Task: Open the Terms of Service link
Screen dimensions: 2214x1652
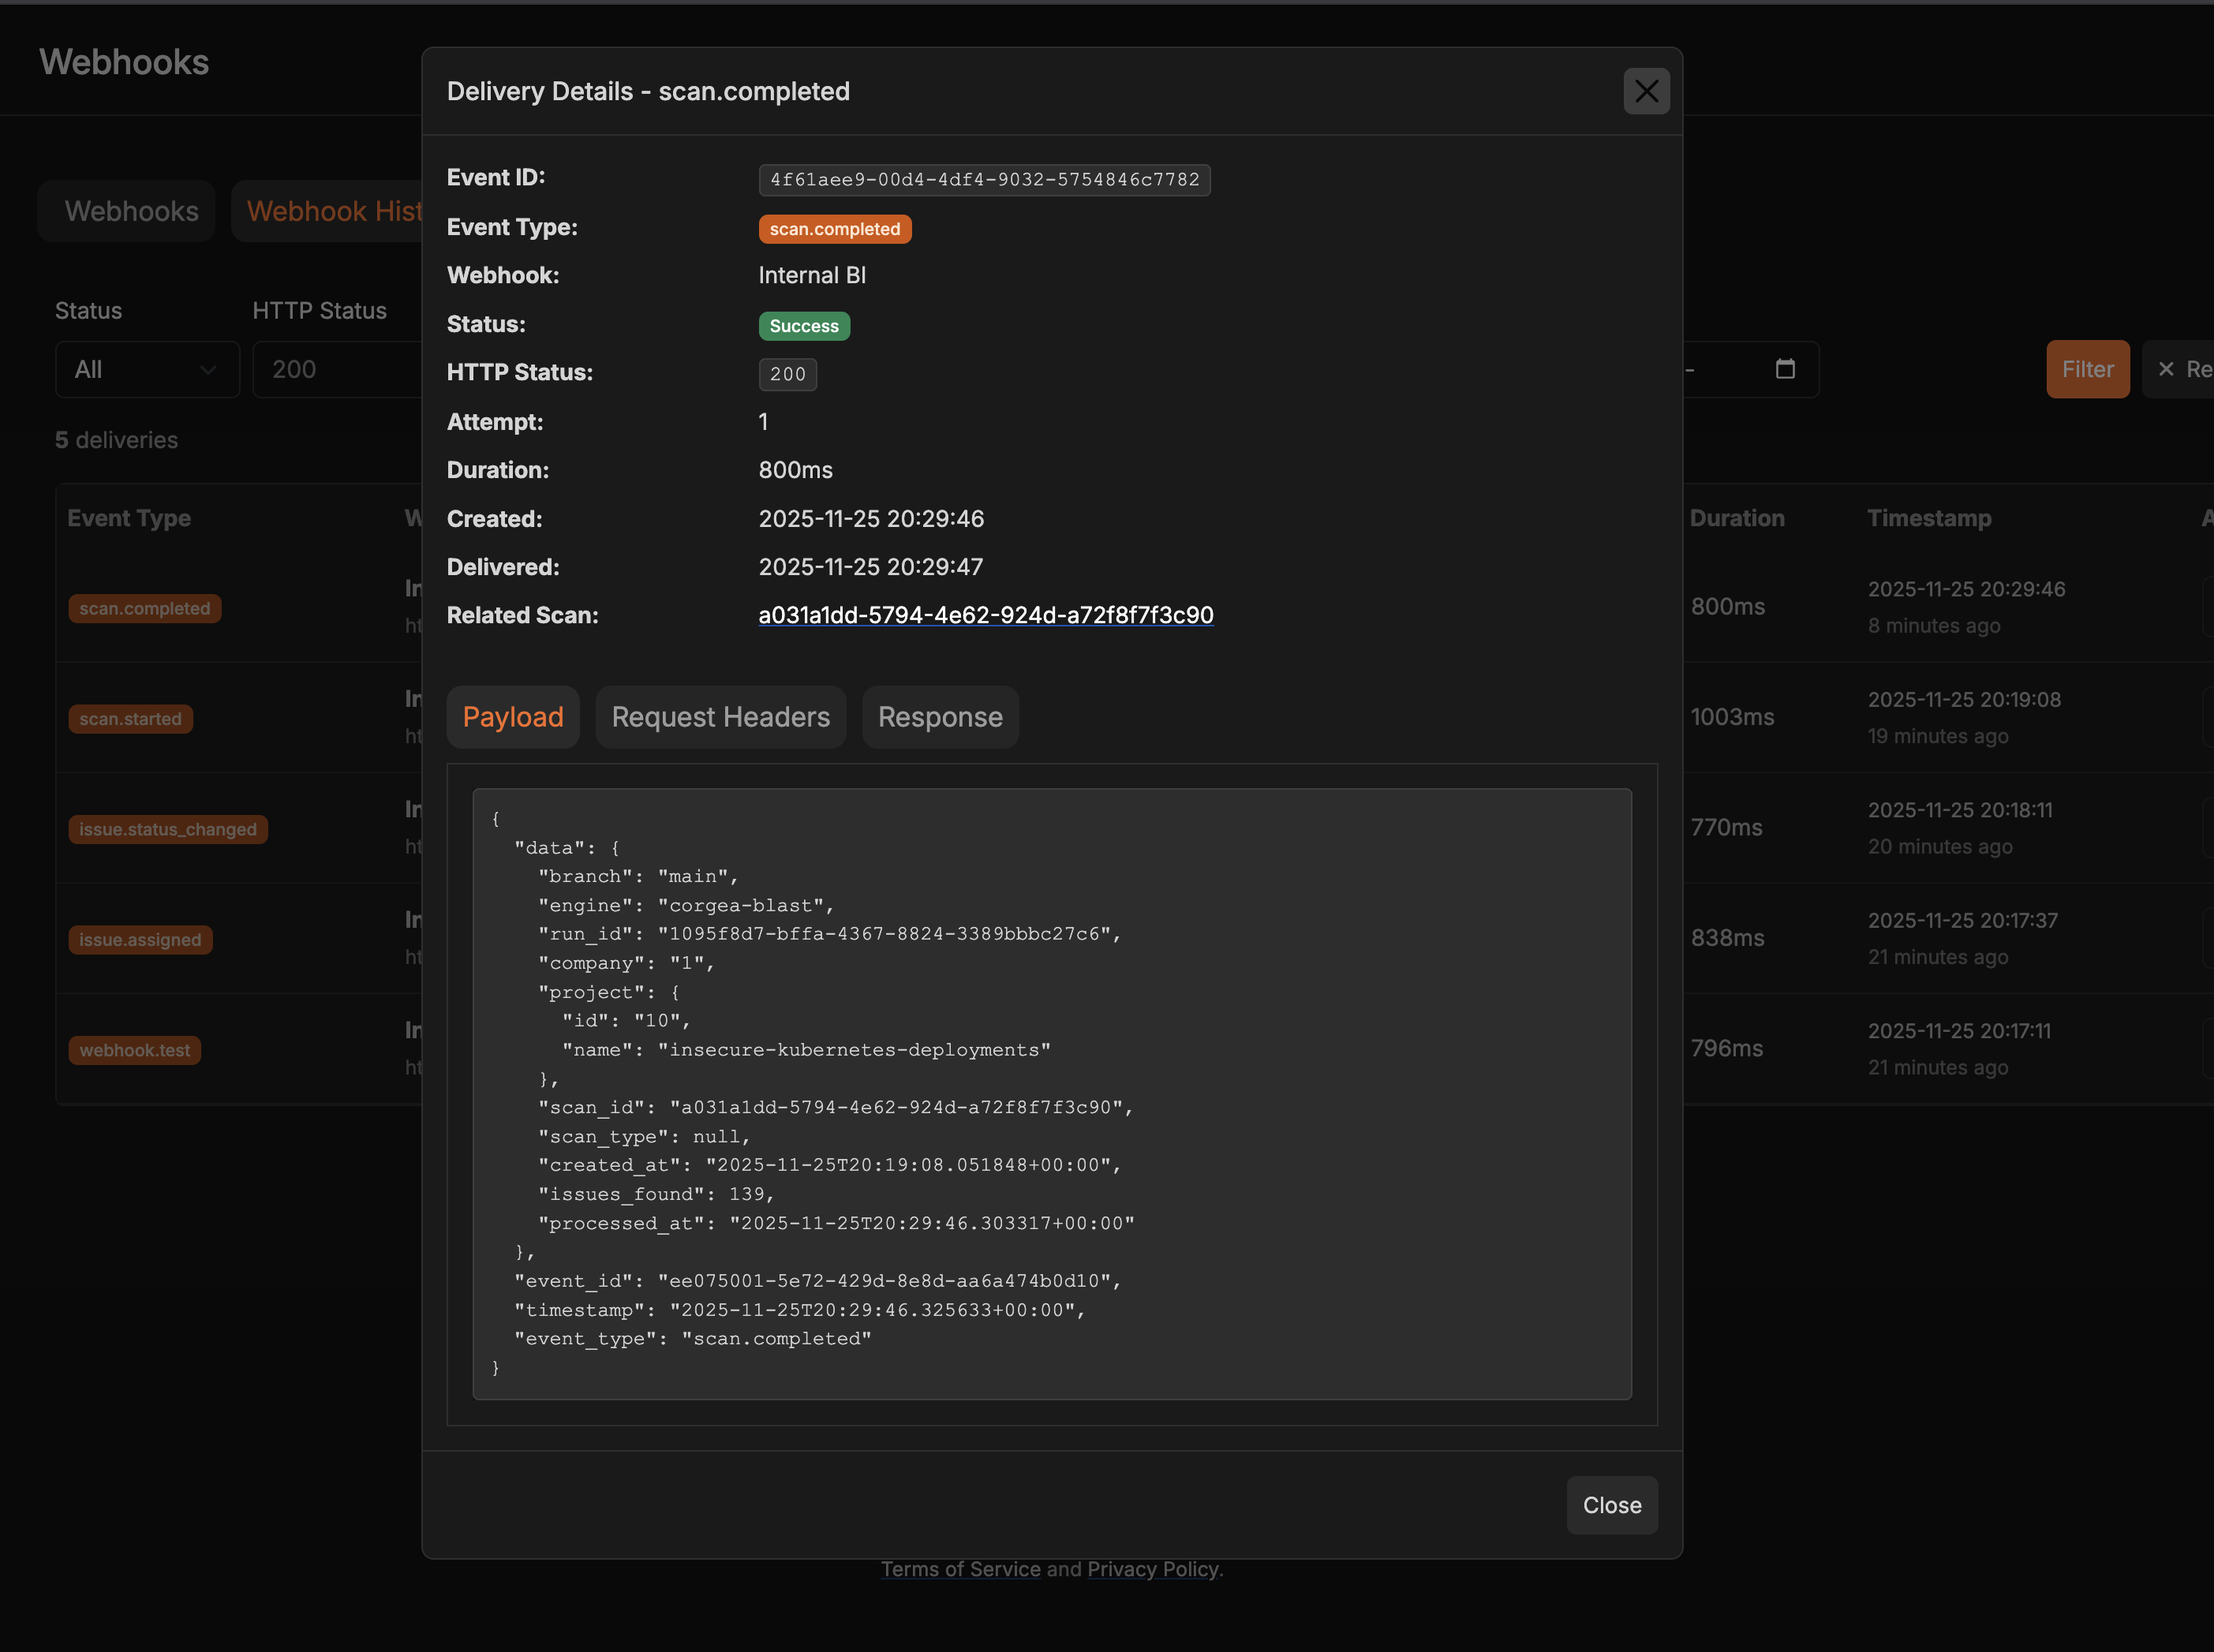Action: [x=959, y=1569]
